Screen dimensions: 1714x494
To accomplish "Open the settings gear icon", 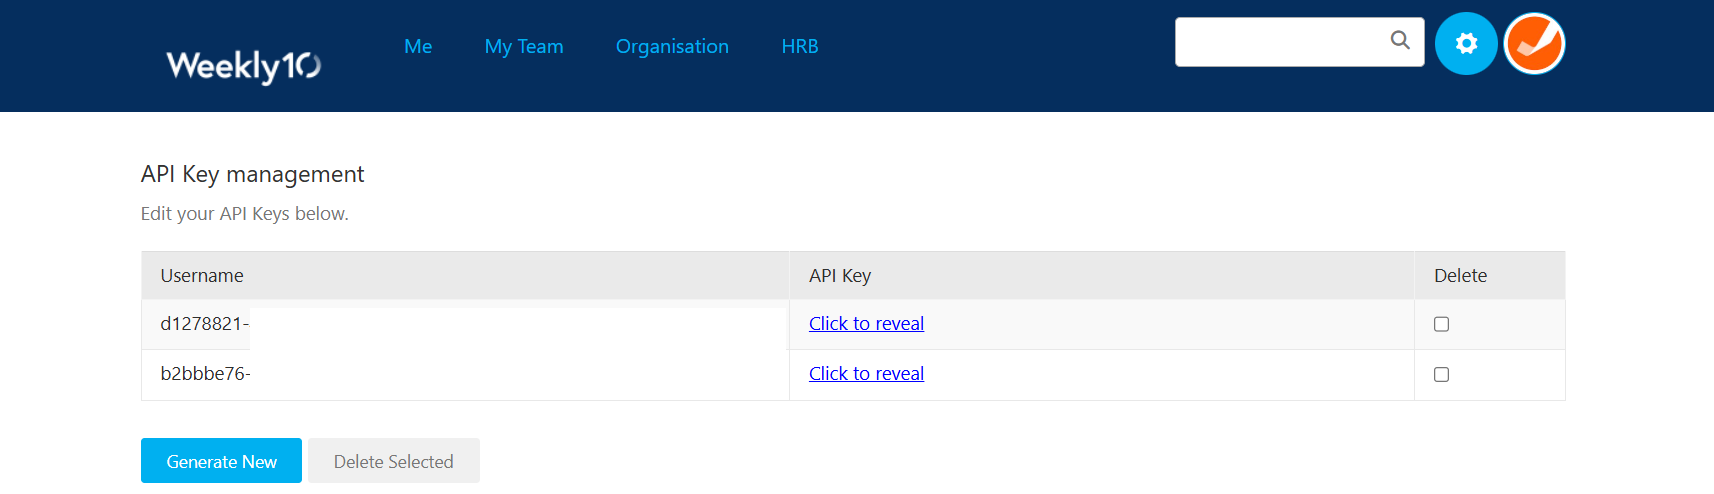I will (1465, 44).
